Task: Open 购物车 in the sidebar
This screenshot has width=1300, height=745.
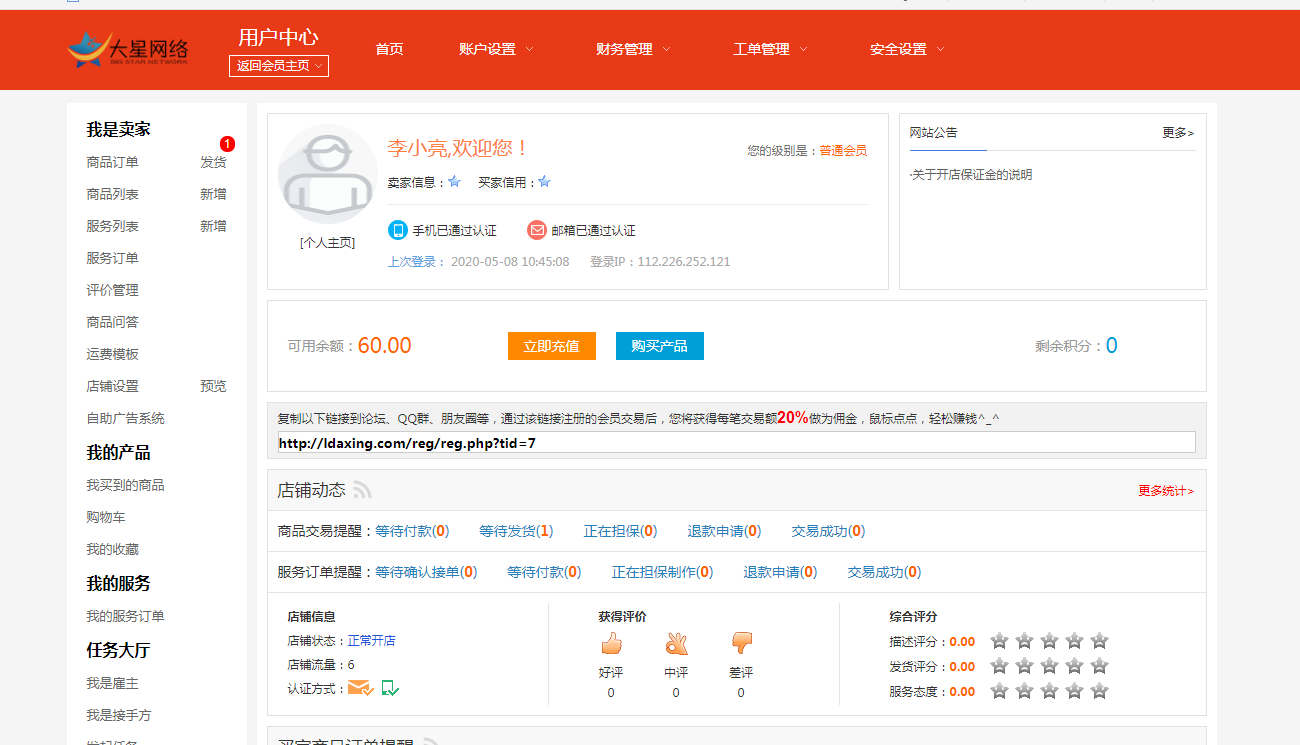Action: (x=106, y=517)
